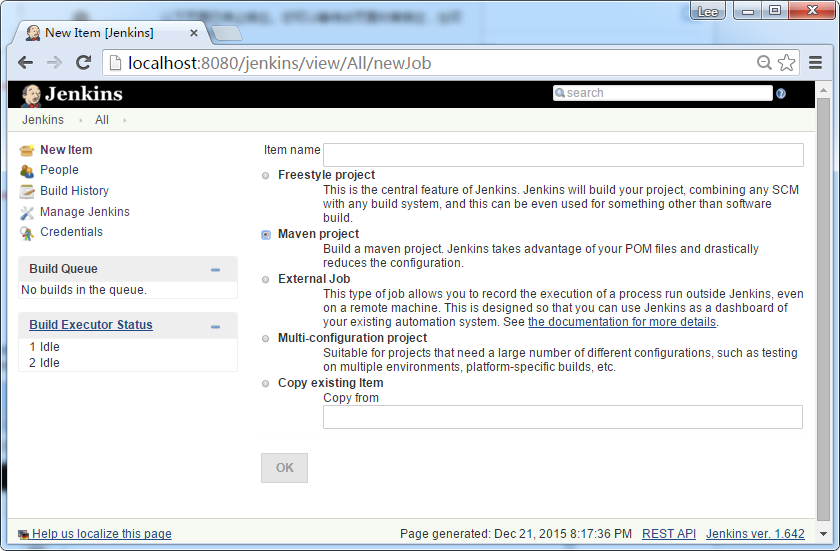Select the Multi-configuration project radio button

(266, 339)
